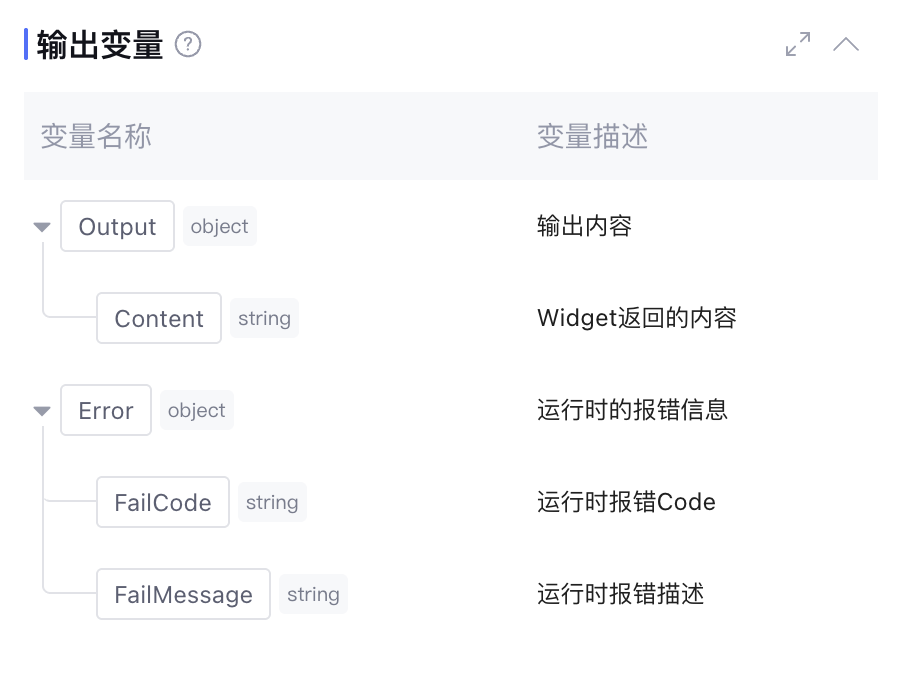Click the 运行时报错Code description text
This screenshot has width=902, height=674.
[626, 502]
